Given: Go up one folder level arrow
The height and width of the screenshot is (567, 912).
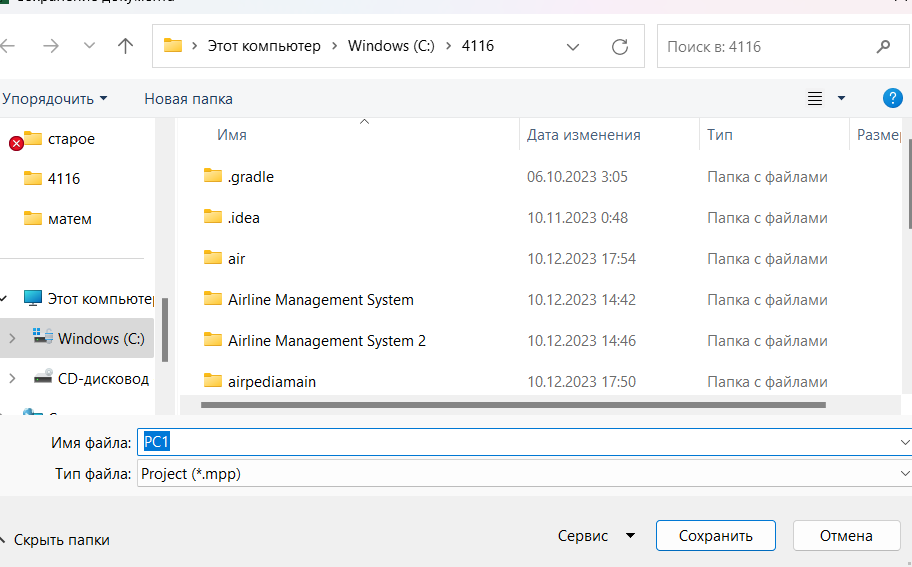Looking at the screenshot, I should point(125,46).
